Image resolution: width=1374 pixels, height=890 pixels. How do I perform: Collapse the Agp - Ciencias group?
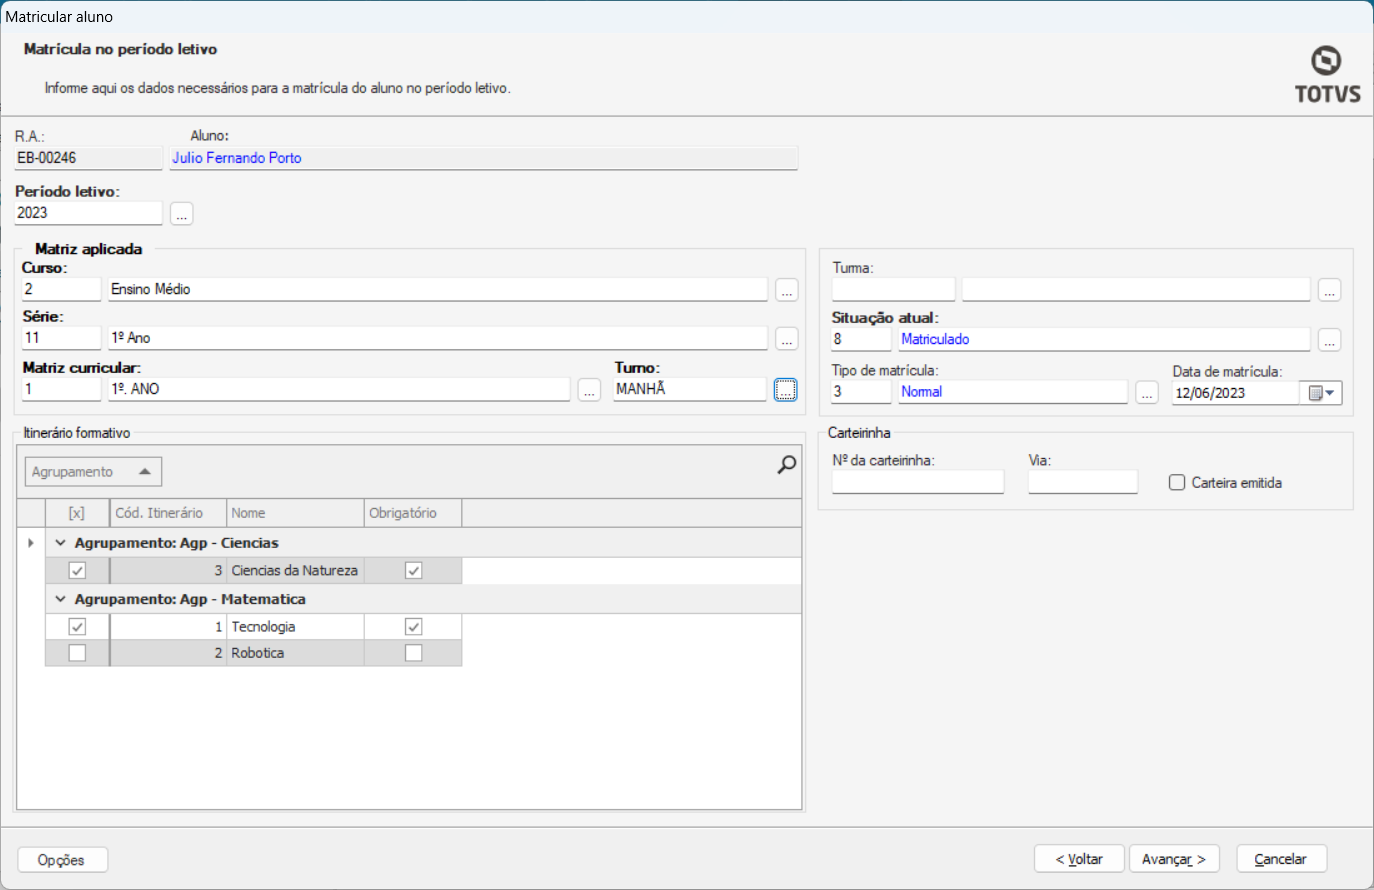(x=60, y=543)
